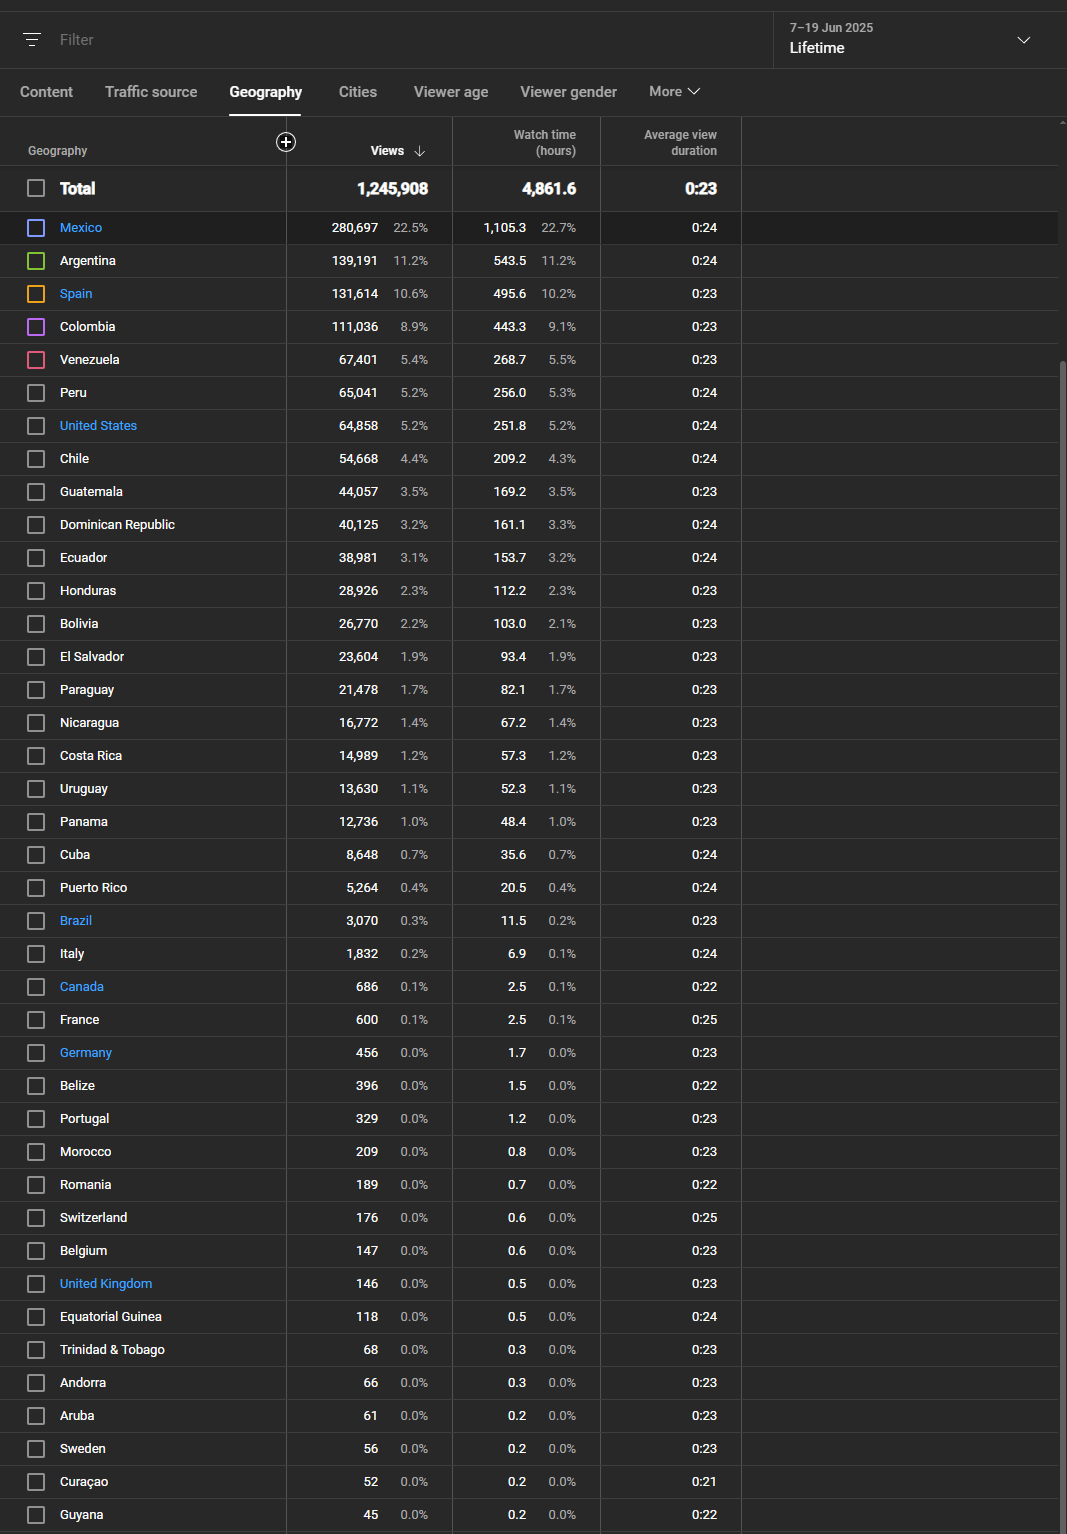
Task: Click the Trinidad & Tobago row label
Action: (x=112, y=1350)
